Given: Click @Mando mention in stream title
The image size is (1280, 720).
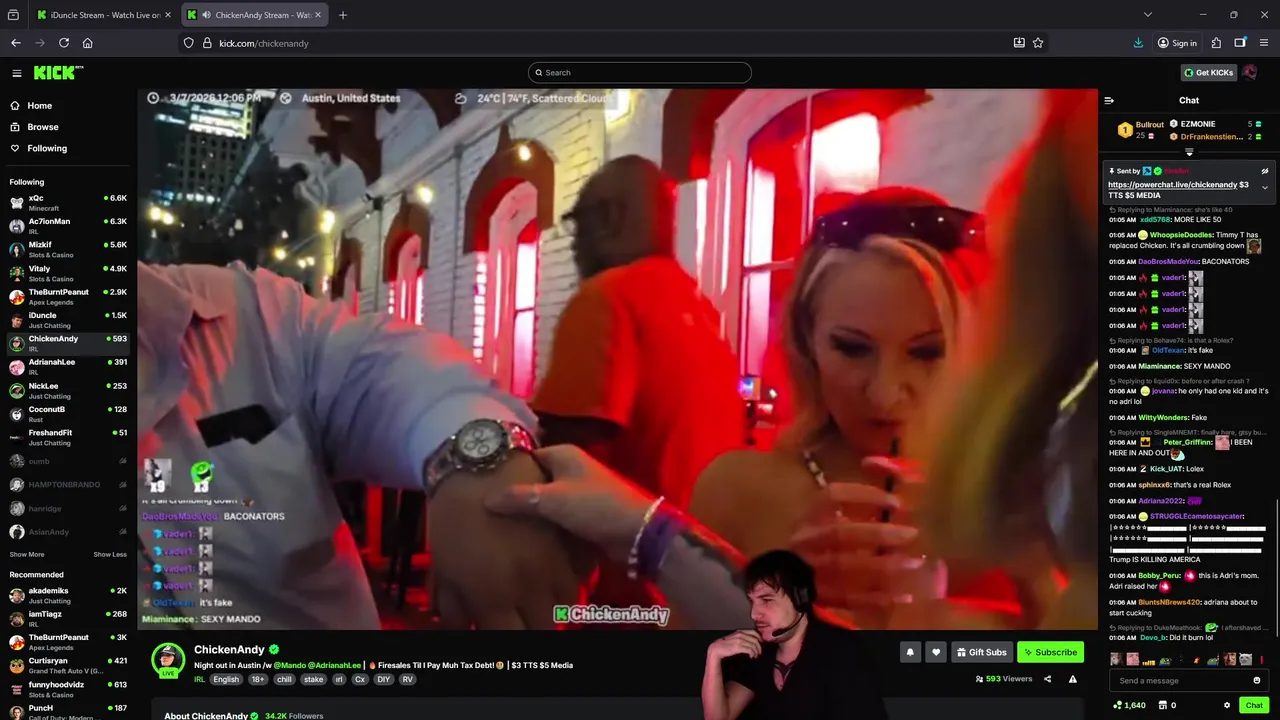Looking at the screenshot, I should point(289,665).
